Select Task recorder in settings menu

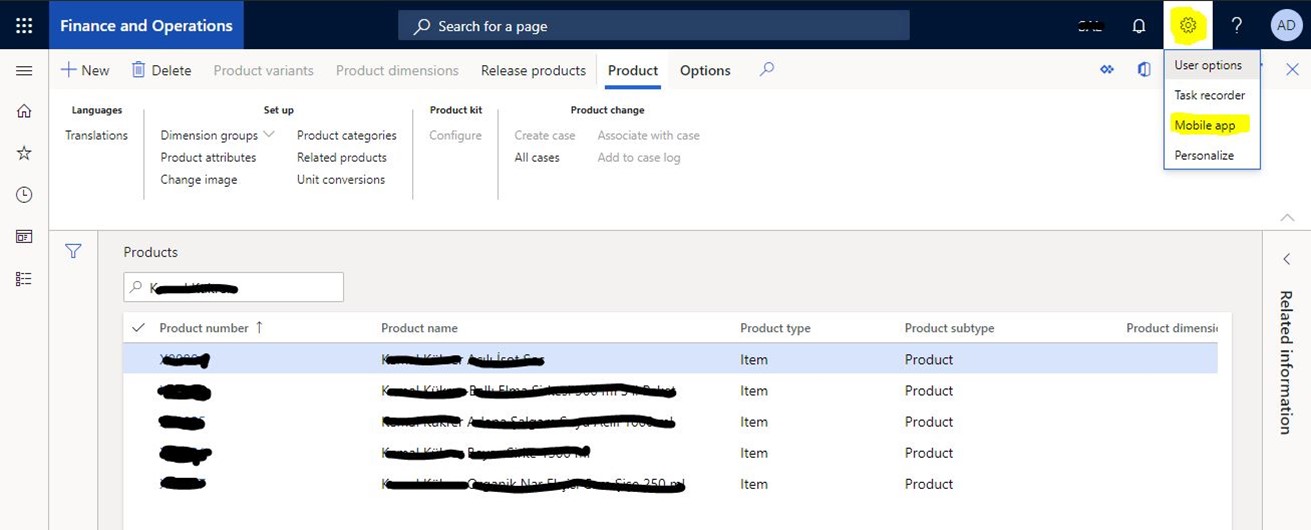1210,95
